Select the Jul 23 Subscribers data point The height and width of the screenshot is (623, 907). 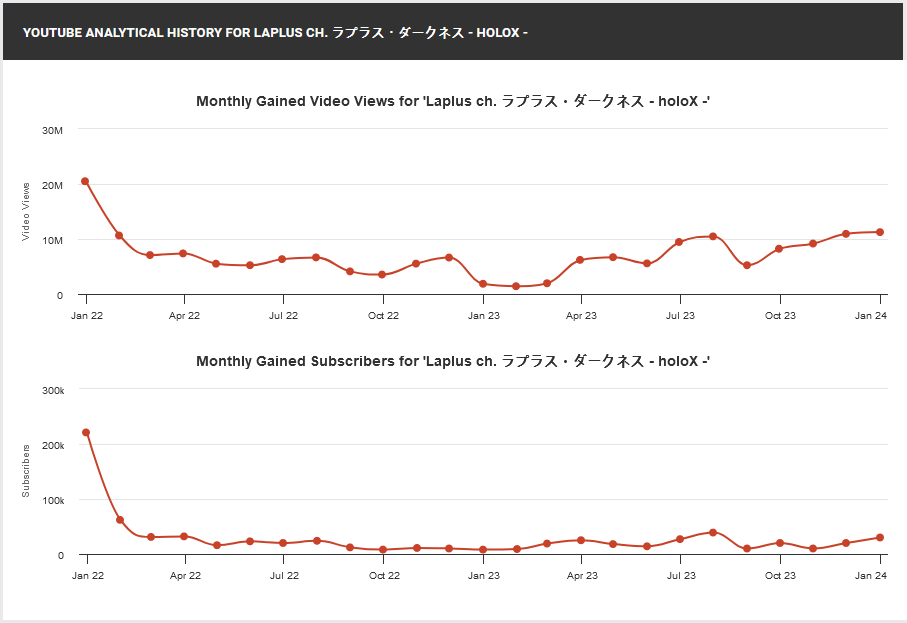coord(680,539)
